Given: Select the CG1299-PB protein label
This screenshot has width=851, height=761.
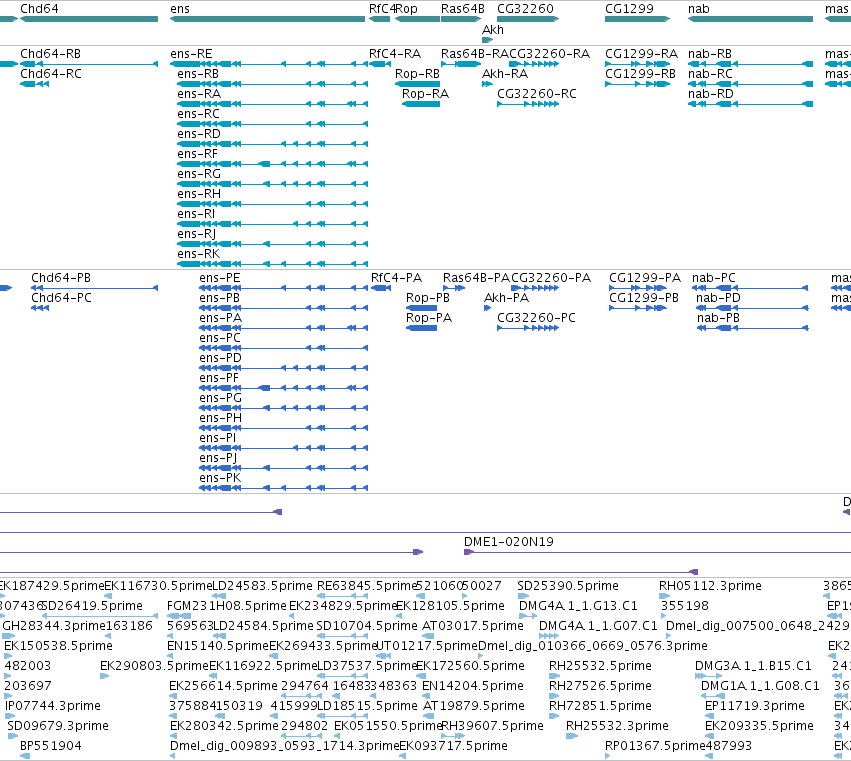Looking at the screenshot, I should pyautogui.click(x=644, y=298).
